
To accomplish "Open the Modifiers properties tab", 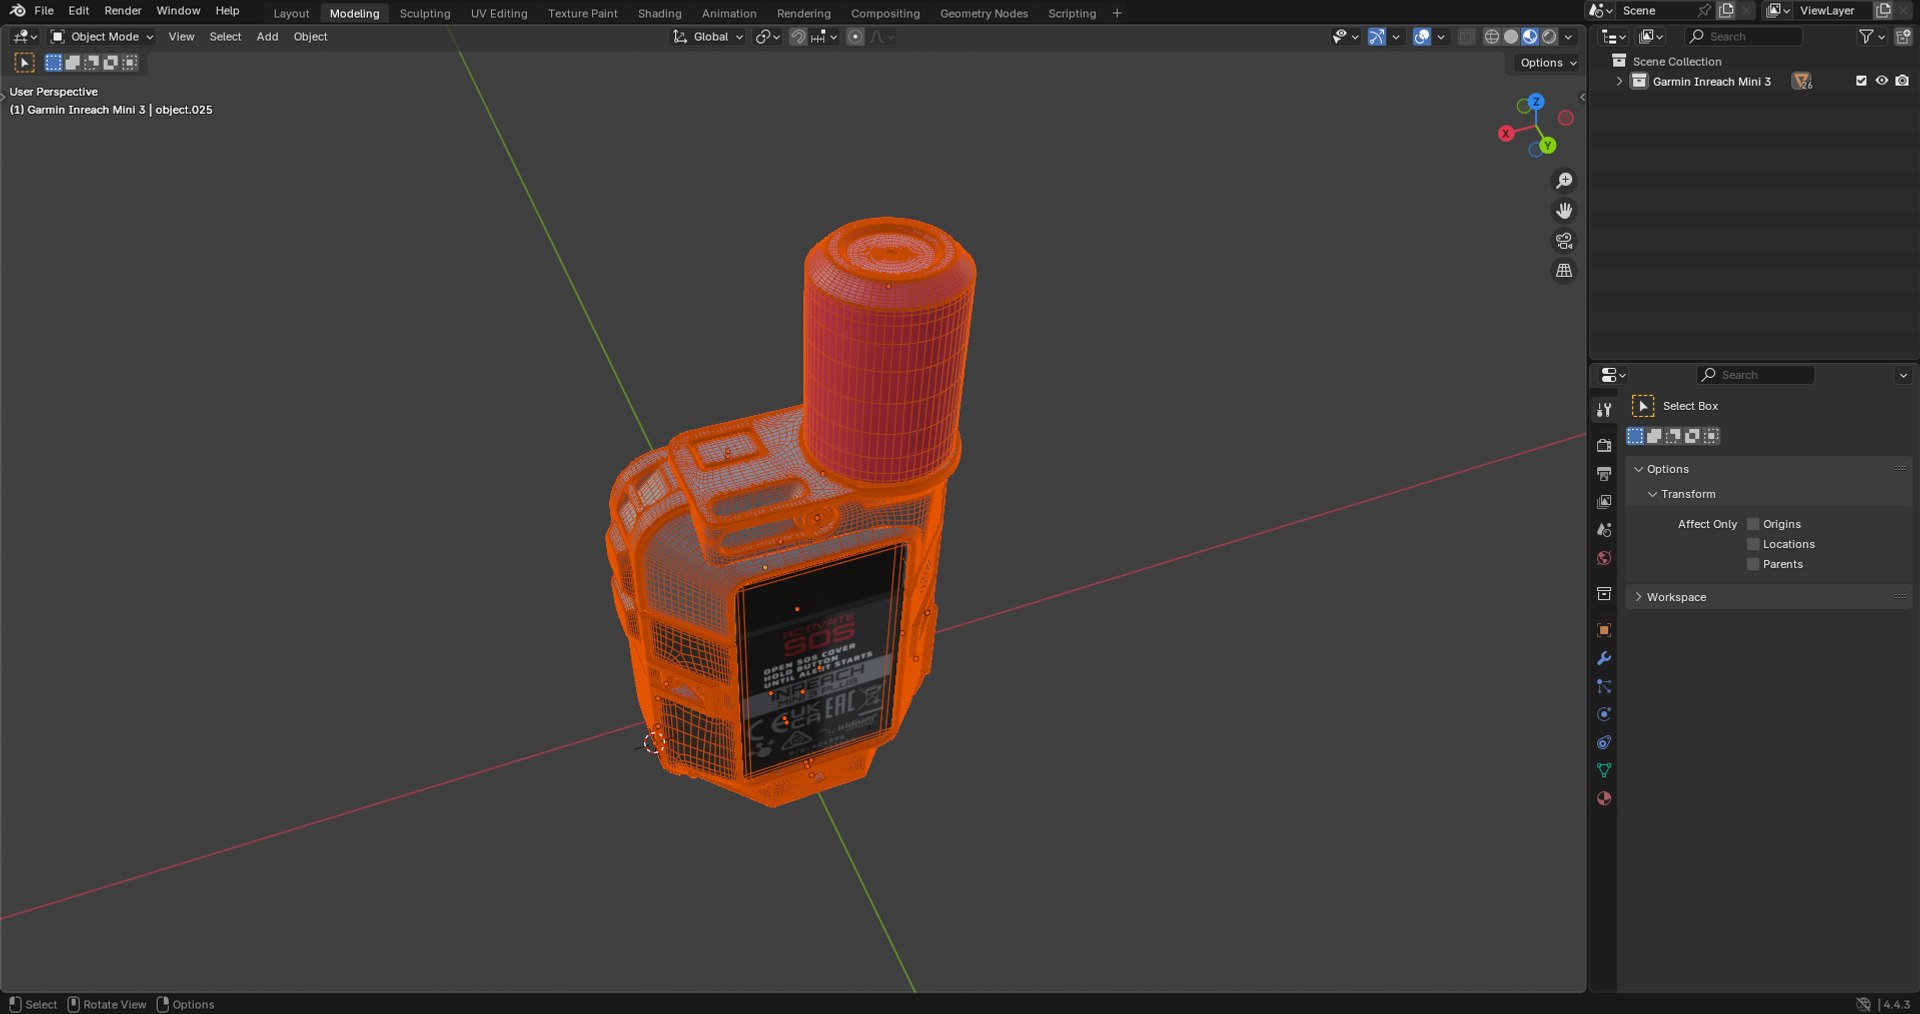I will 1604,658.
